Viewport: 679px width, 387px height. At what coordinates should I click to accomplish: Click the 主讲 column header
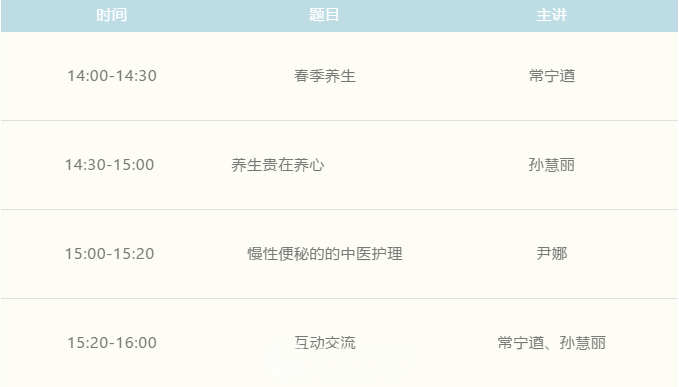pyautogui.click(x=551, y=15)
